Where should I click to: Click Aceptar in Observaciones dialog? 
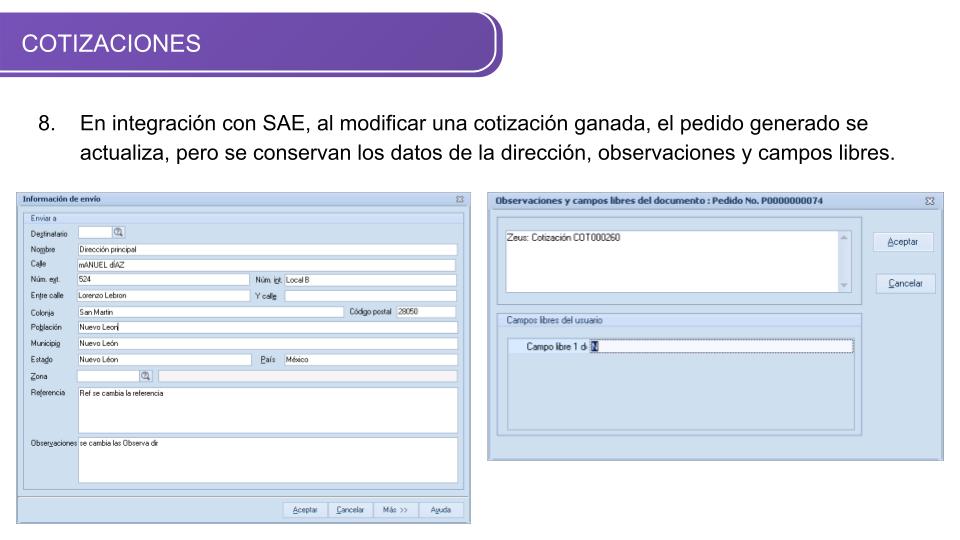[903, 242]
